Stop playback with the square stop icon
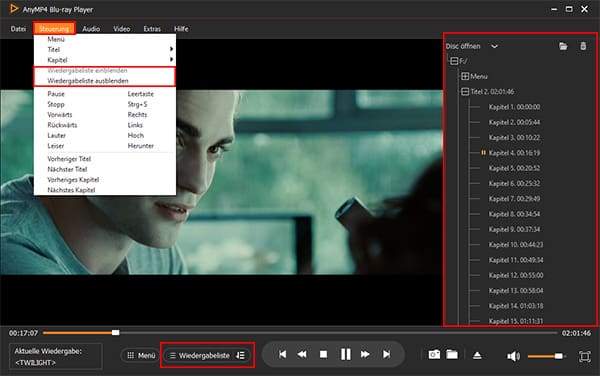This screenshot has width=600, height=376. 323,355
